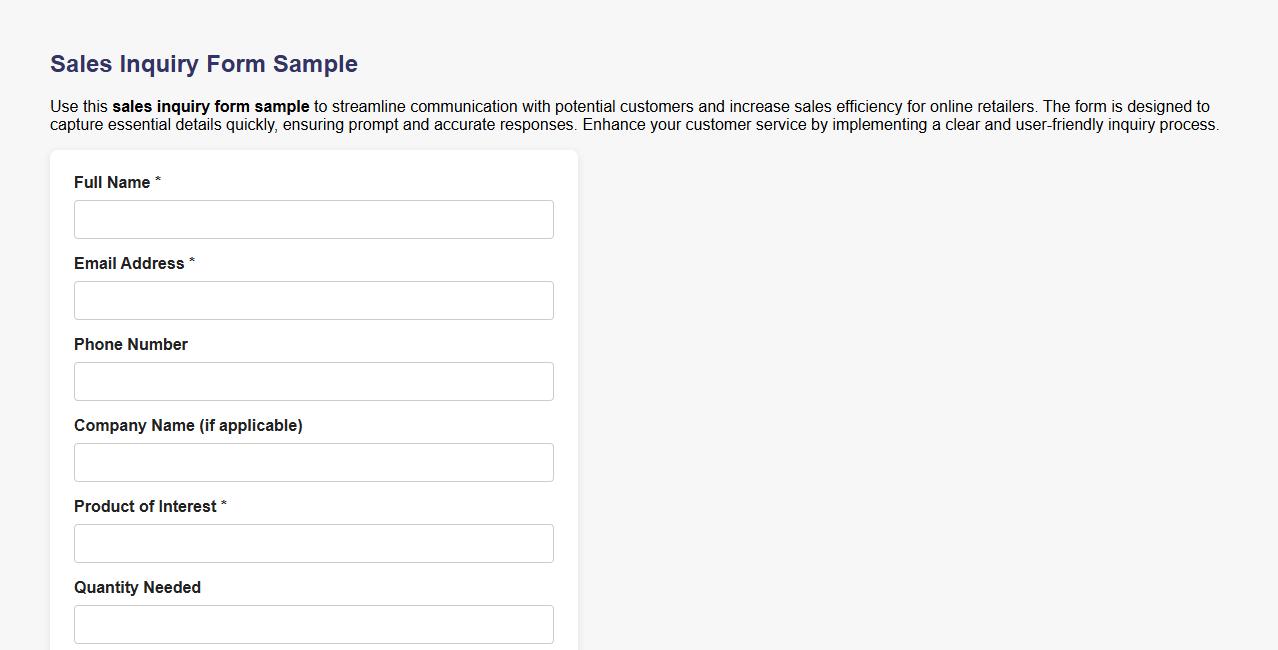1278x650 pixels.
Task: Click the Product of Interest input field
Action: coord(313,543)
